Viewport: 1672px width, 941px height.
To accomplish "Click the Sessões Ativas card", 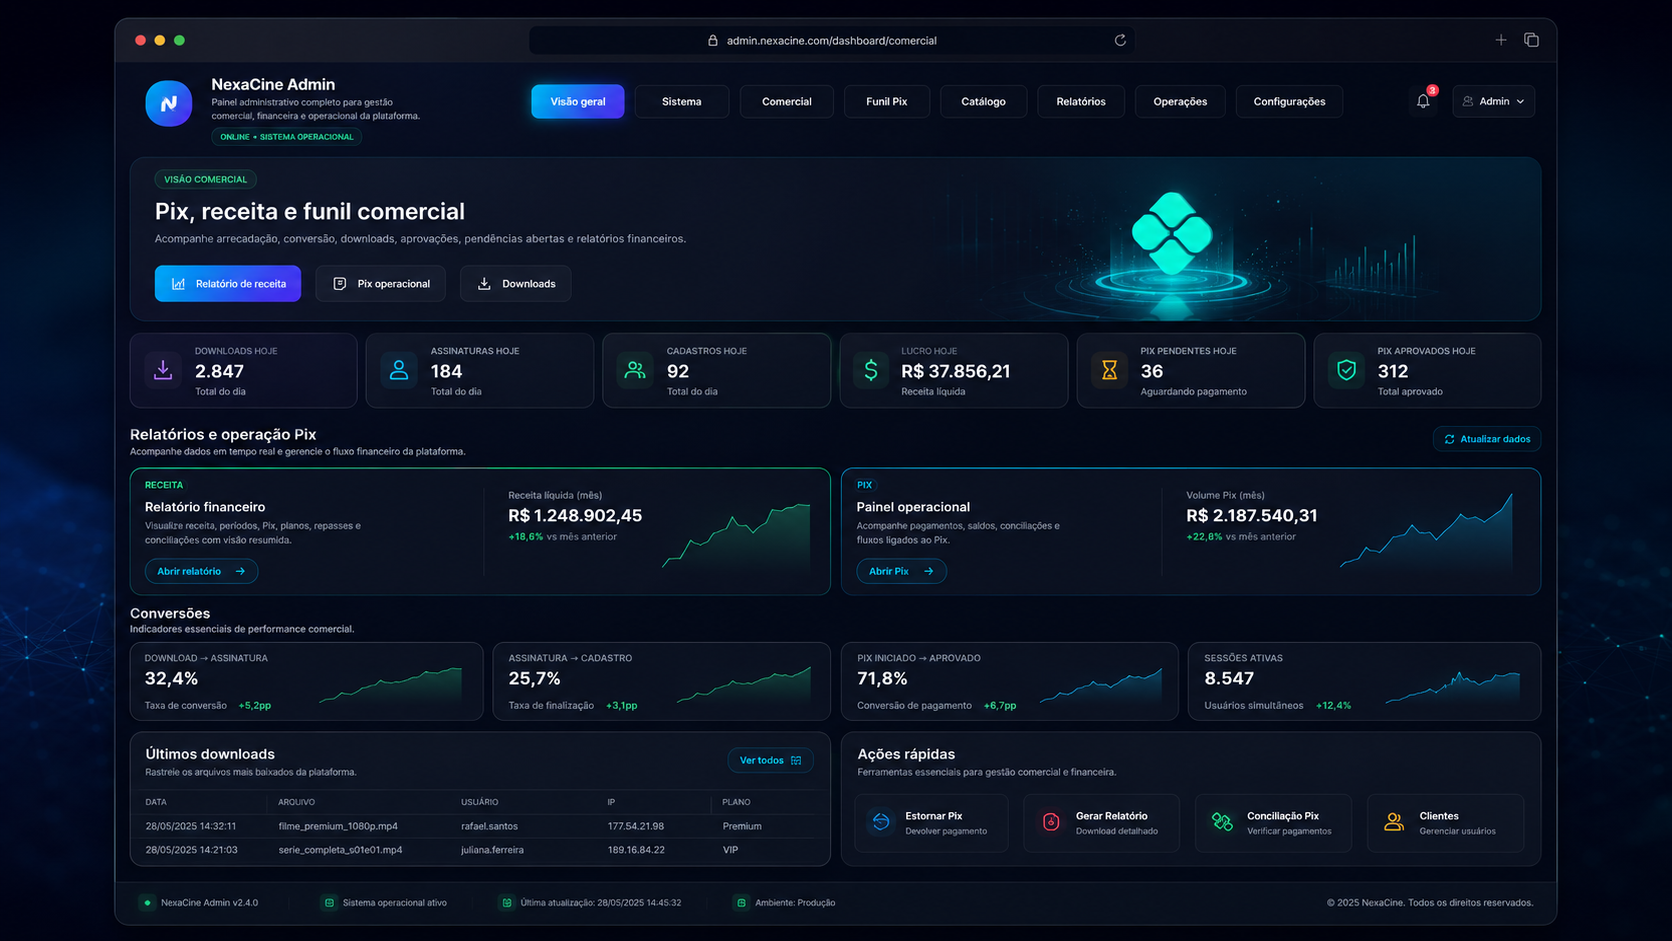I will 1364,681.
